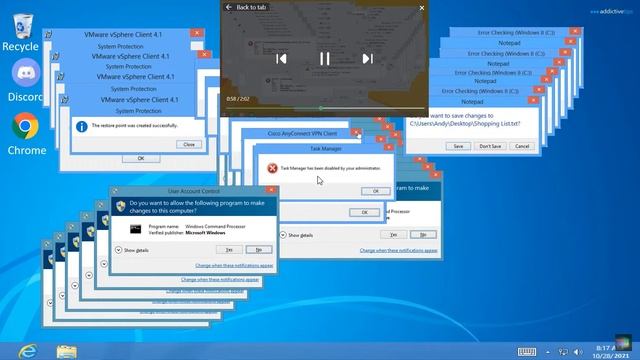Open File Explorer from the taskbar
Screen dimensions: 640x360
click(x=67, y=351)
